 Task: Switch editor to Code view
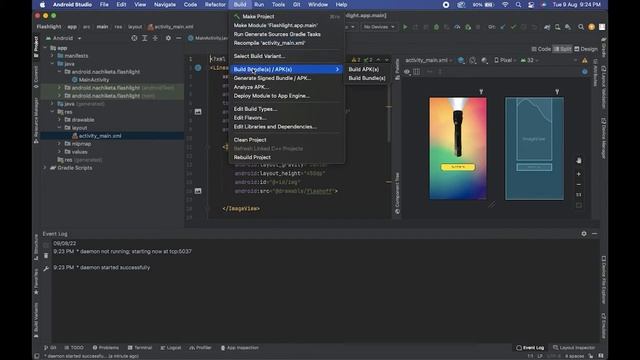(541, 49)
